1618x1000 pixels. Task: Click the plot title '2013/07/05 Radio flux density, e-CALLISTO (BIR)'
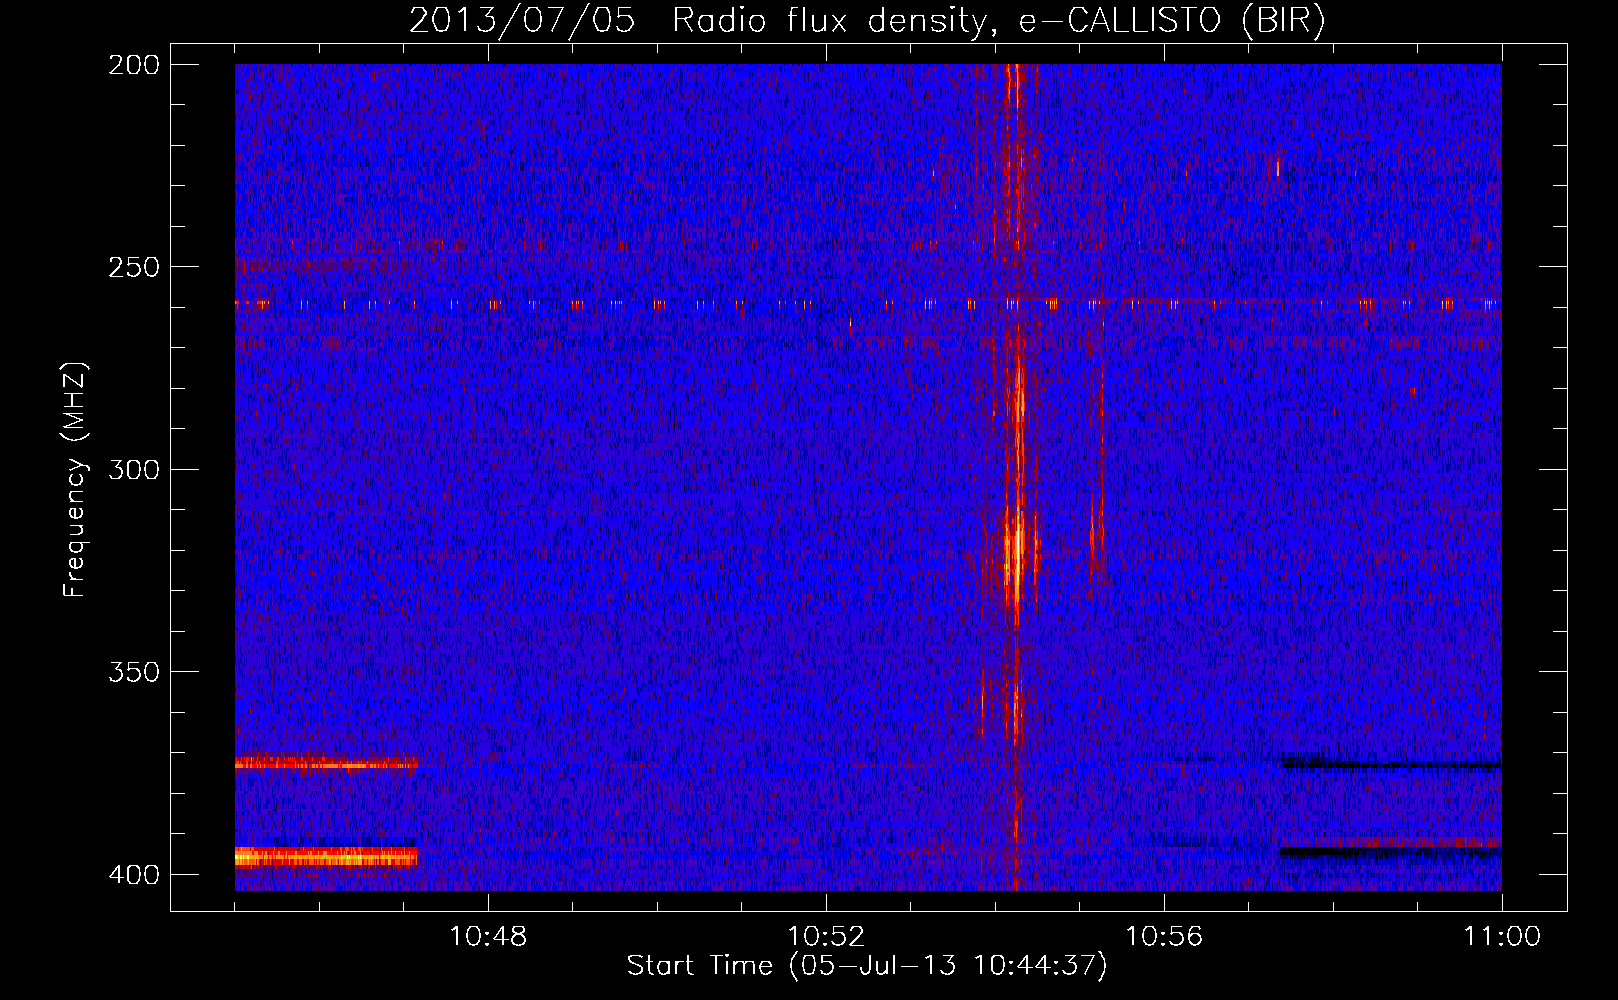[867, 21]
